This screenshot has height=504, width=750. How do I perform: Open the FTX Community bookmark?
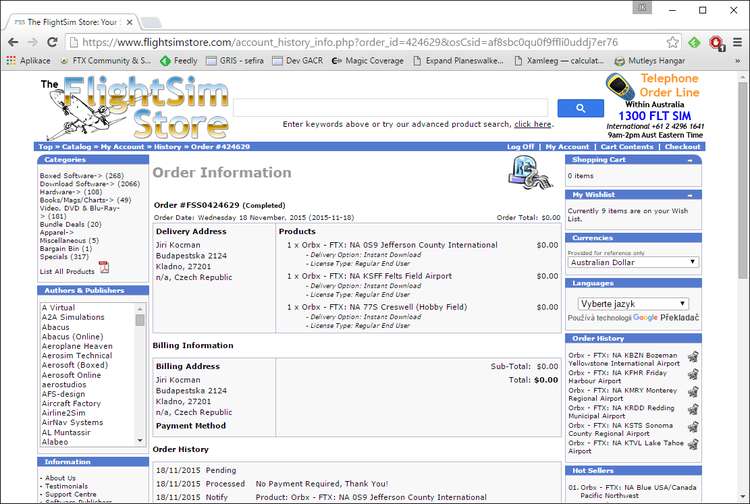[x=106, y=61]
